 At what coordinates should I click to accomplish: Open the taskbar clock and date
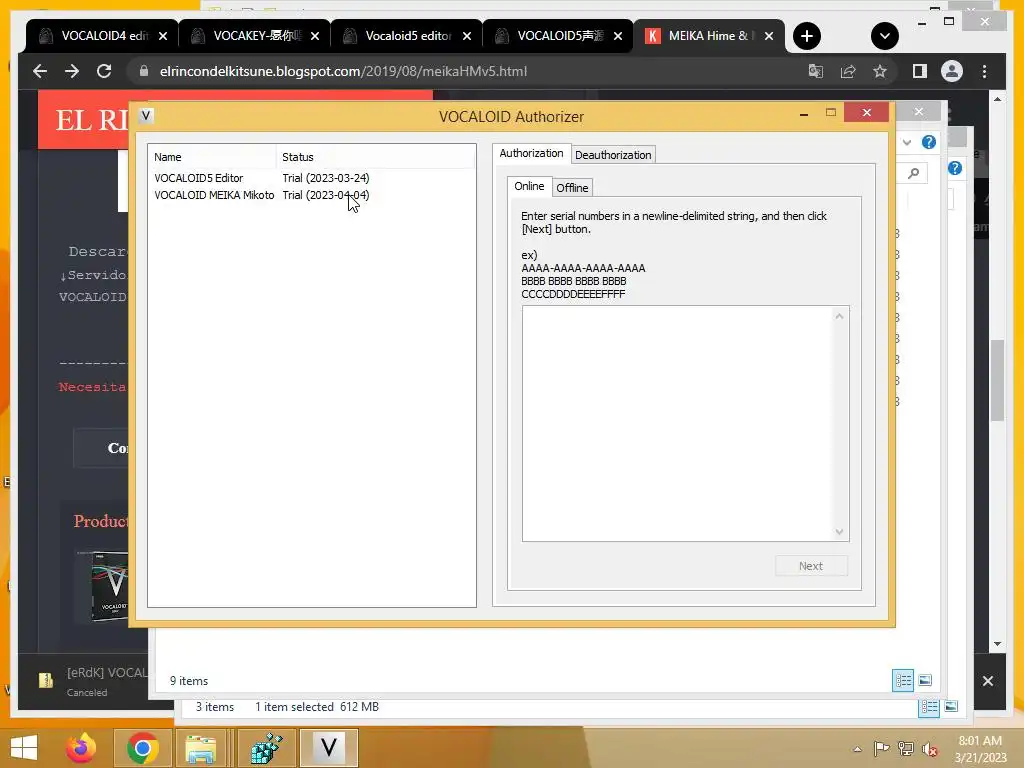(x=980, y=749)
